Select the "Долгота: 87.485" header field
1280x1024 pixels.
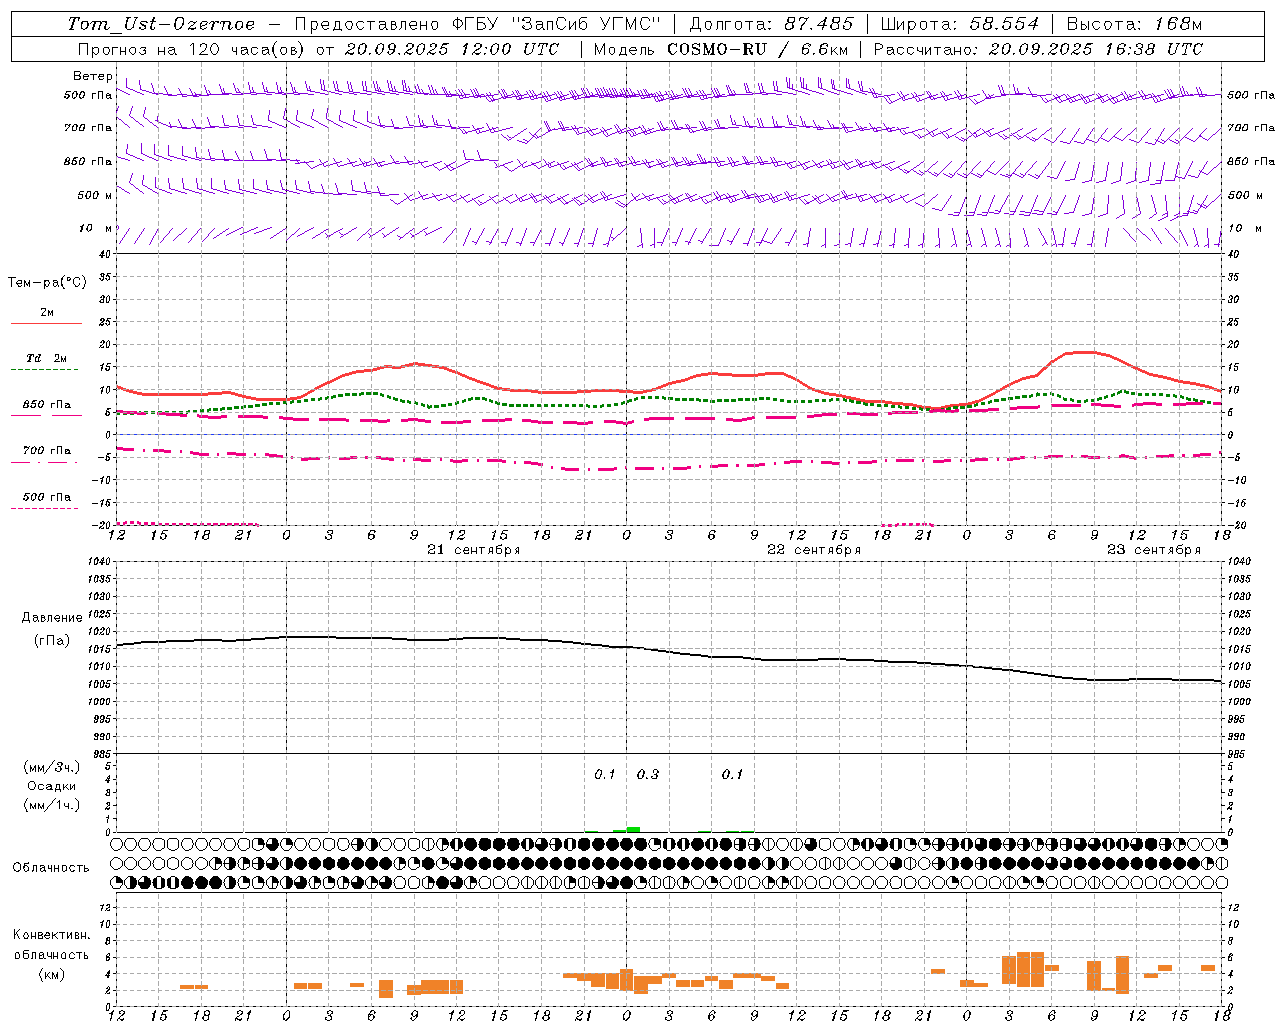[x=772, y=24]
